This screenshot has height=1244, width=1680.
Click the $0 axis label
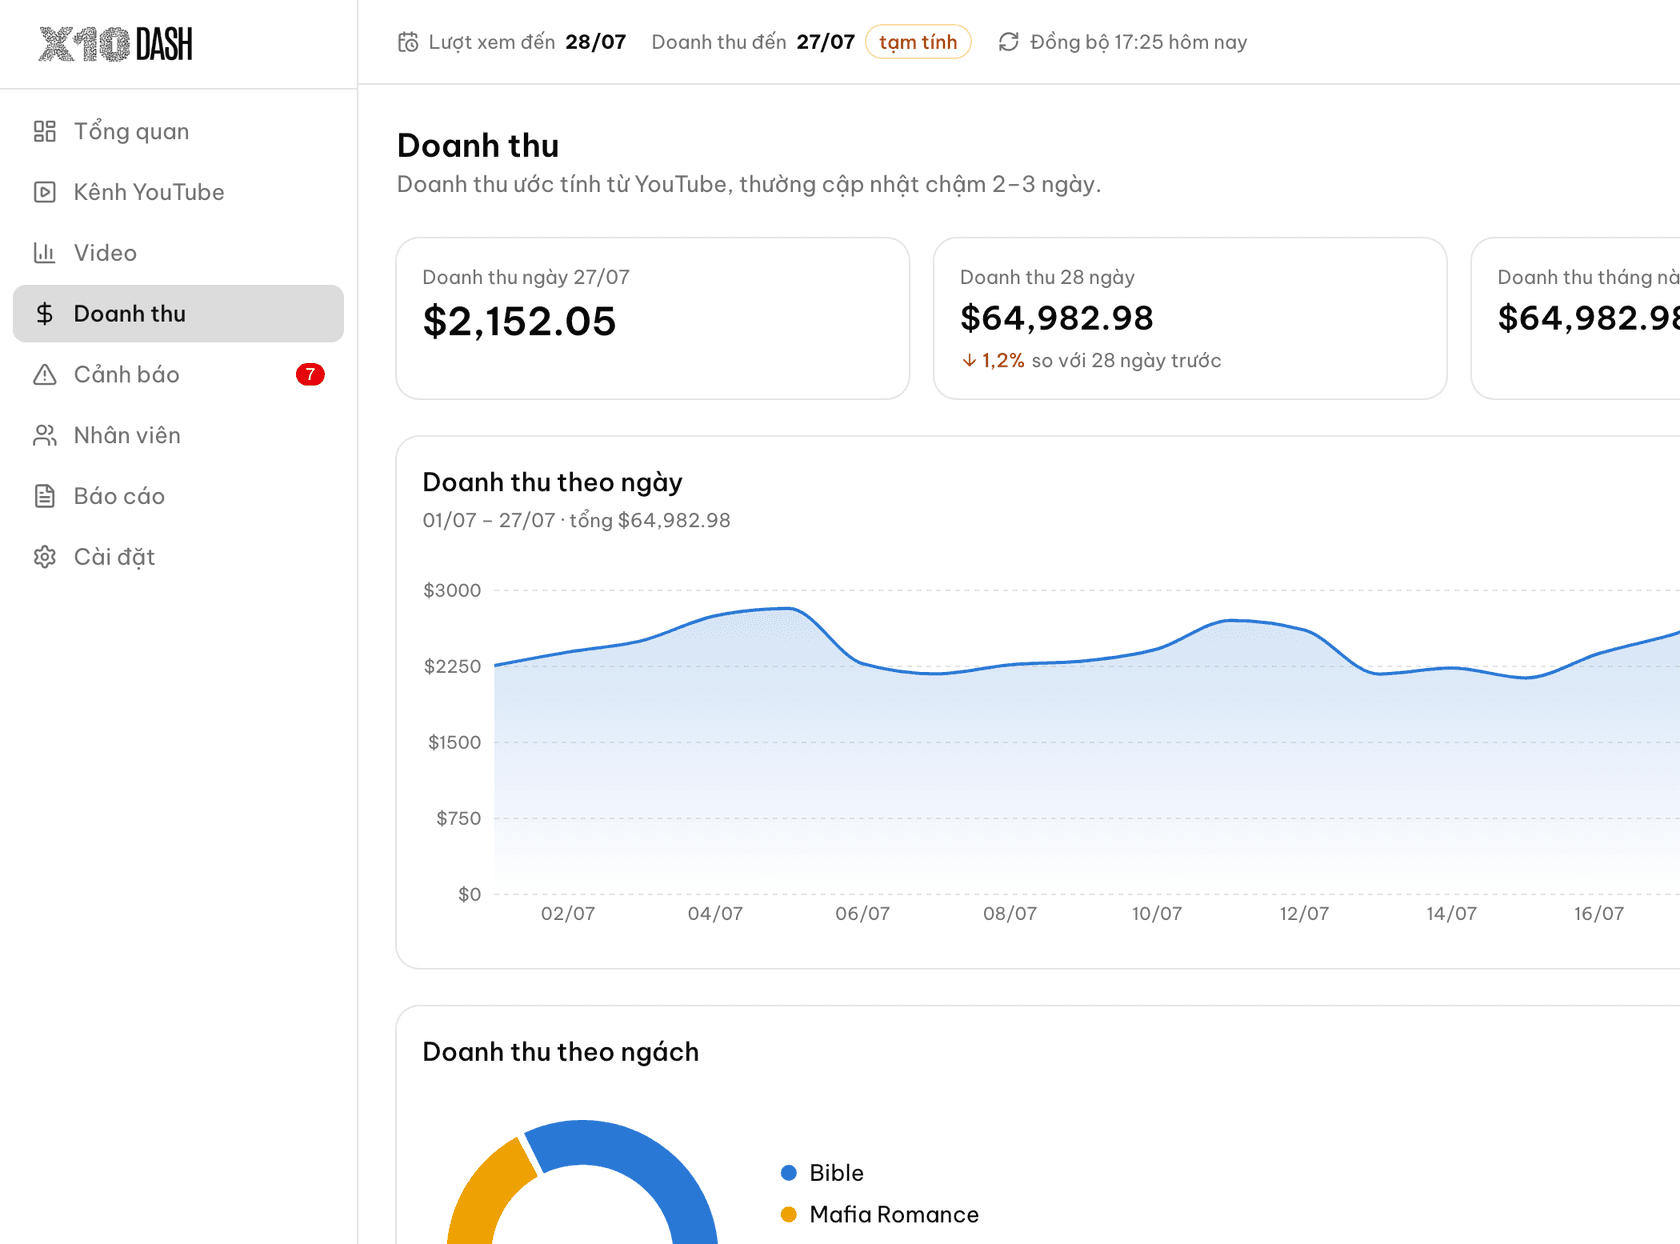coord(469,894)
